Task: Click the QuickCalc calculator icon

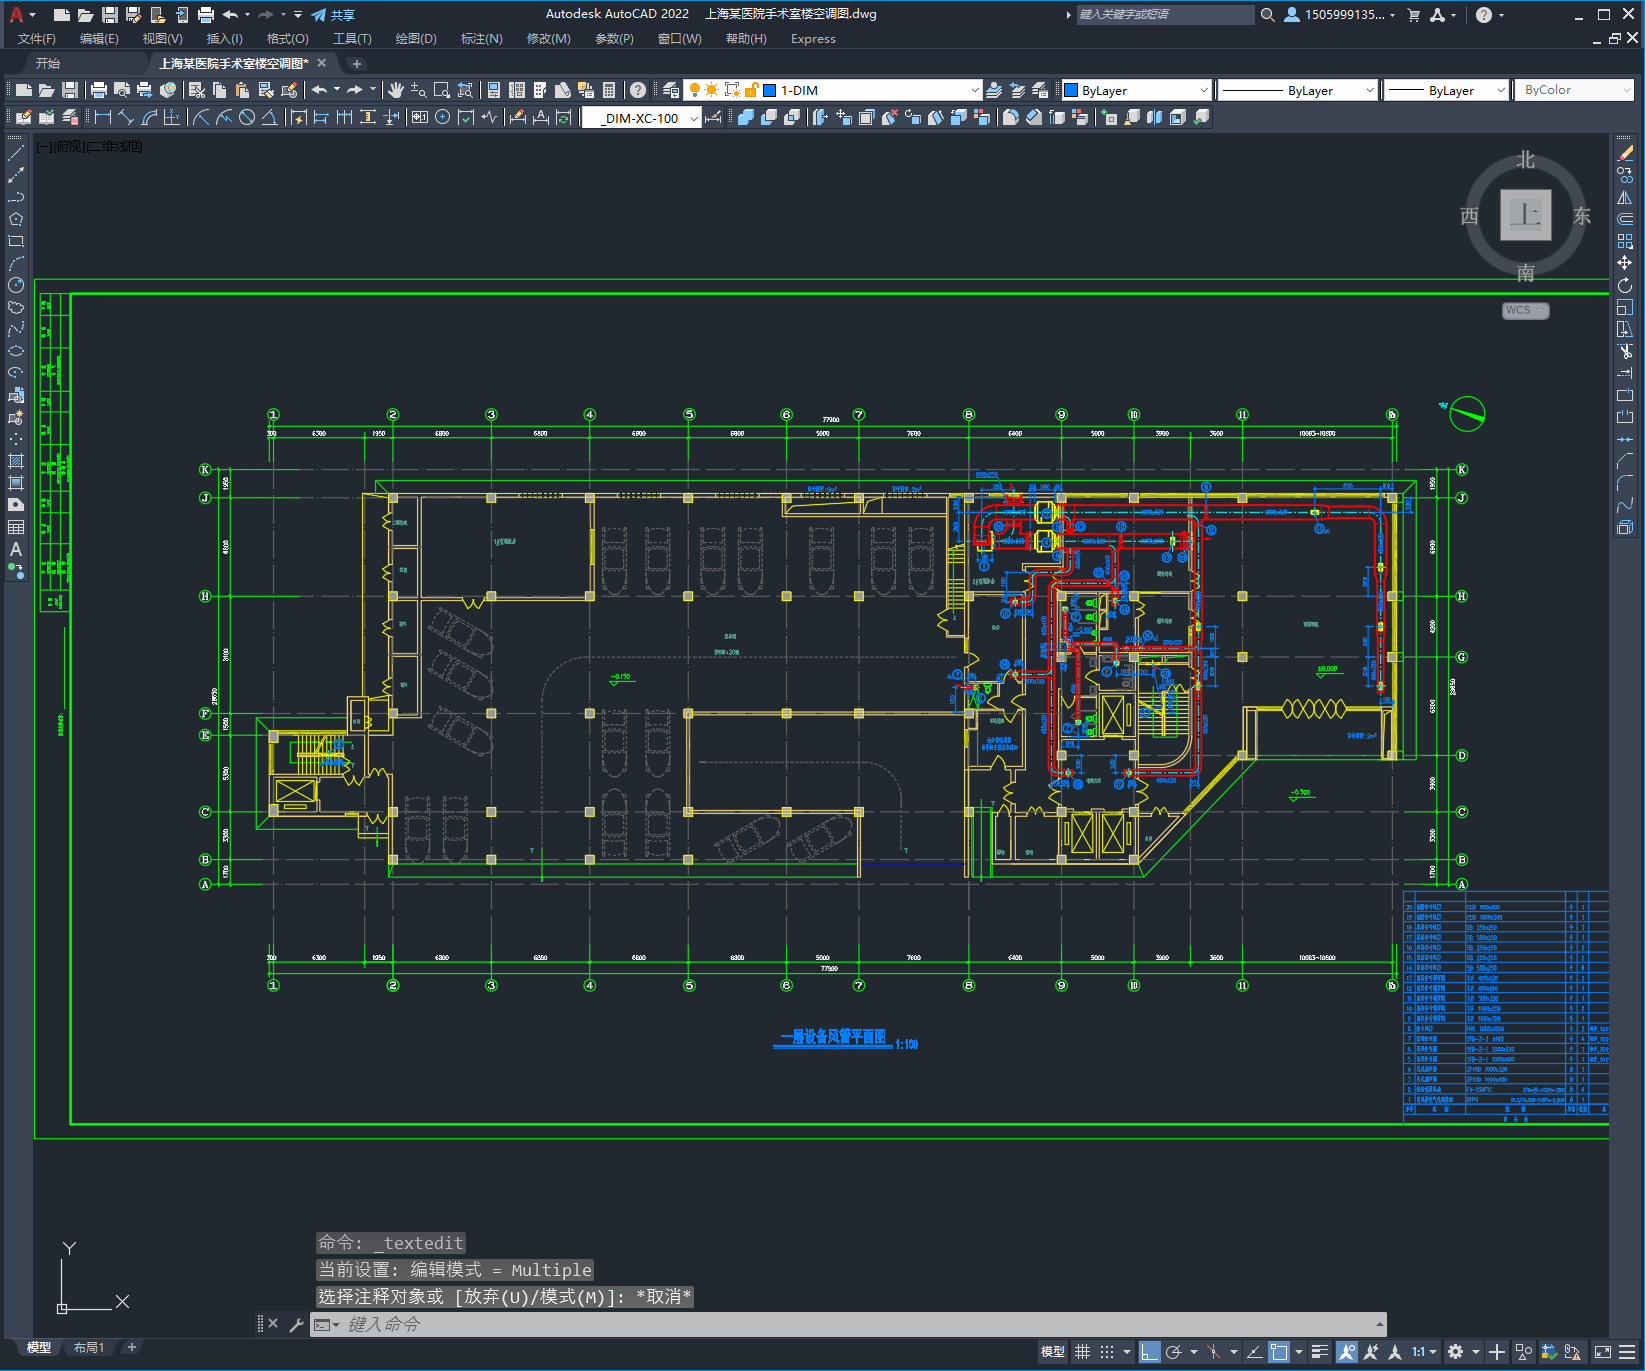Action: 609,90
